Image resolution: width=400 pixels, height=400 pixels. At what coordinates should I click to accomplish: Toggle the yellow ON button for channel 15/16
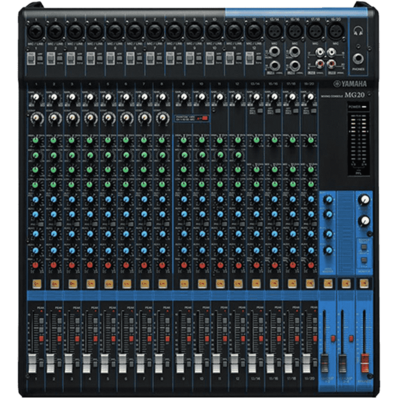[274, 284]
